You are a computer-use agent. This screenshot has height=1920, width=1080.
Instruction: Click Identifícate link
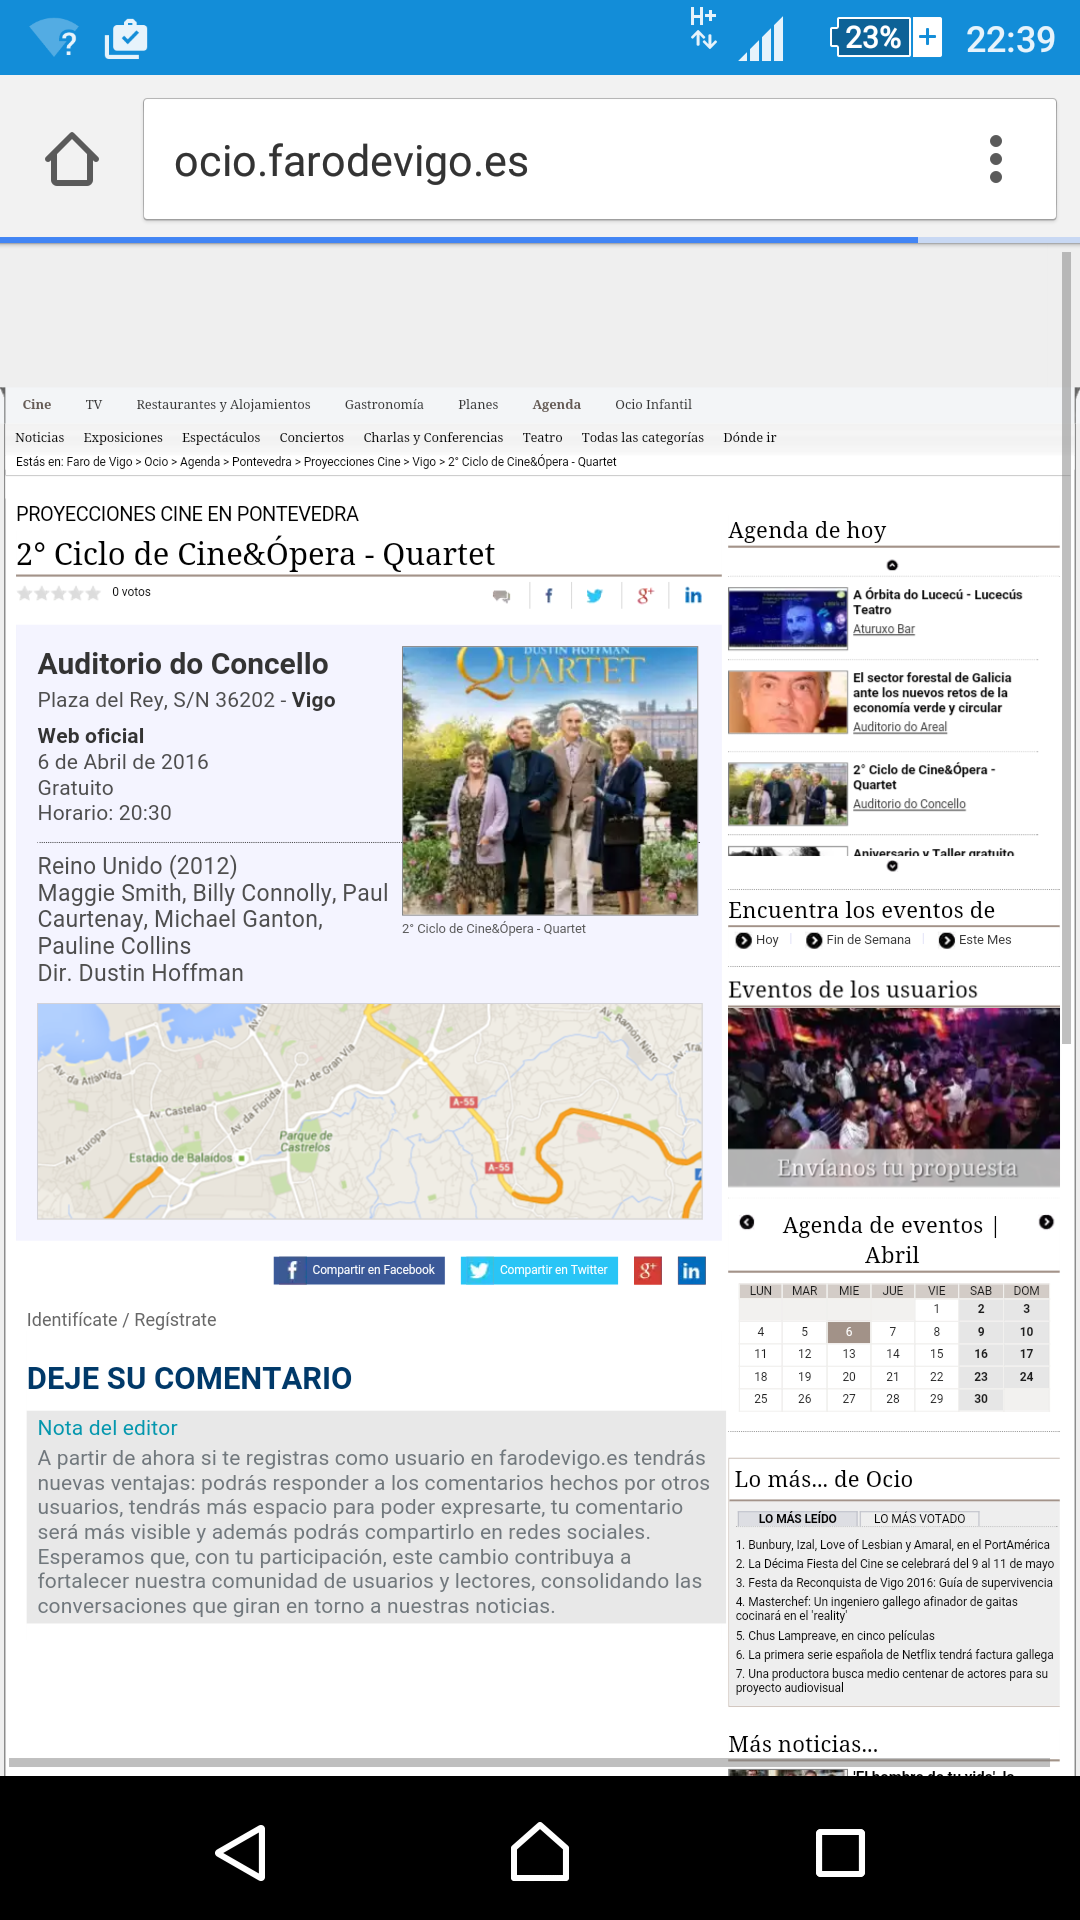click(72, 1320)
